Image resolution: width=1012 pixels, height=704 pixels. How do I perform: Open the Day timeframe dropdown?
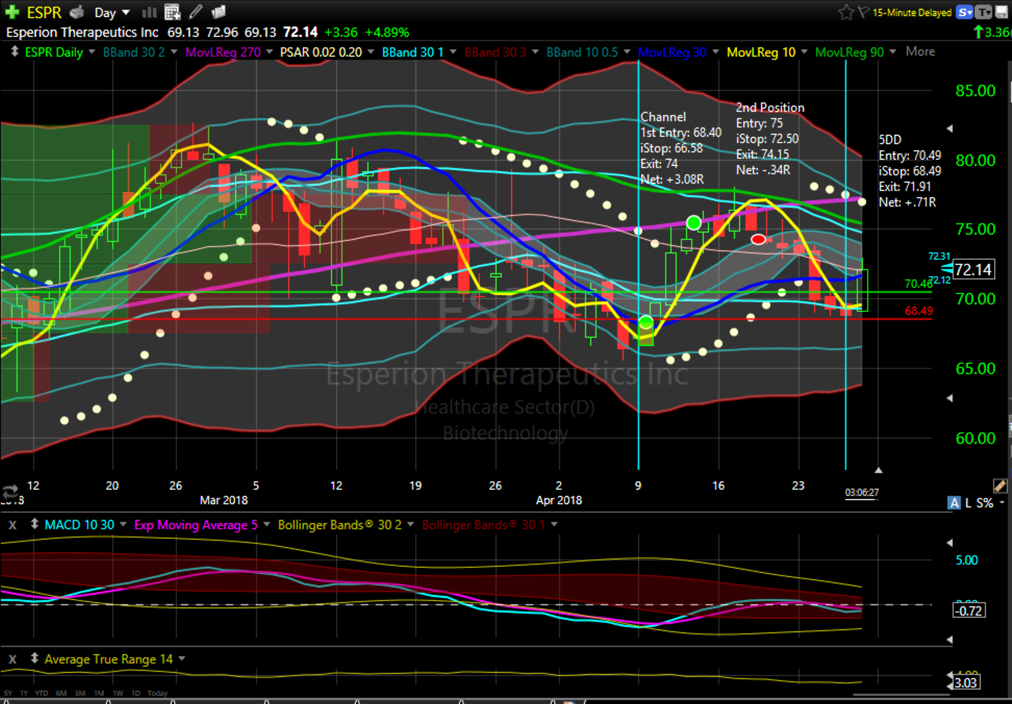pos(112,12)
